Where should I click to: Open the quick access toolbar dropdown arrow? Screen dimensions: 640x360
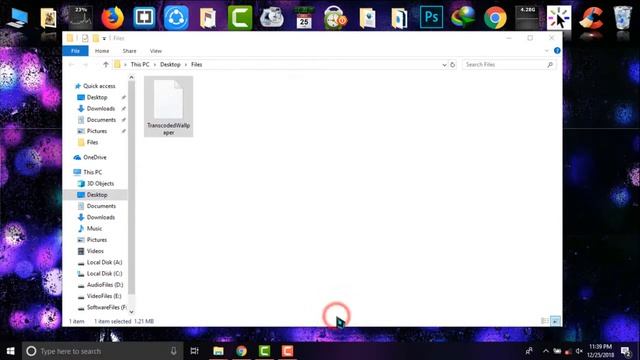pos(104,38)
